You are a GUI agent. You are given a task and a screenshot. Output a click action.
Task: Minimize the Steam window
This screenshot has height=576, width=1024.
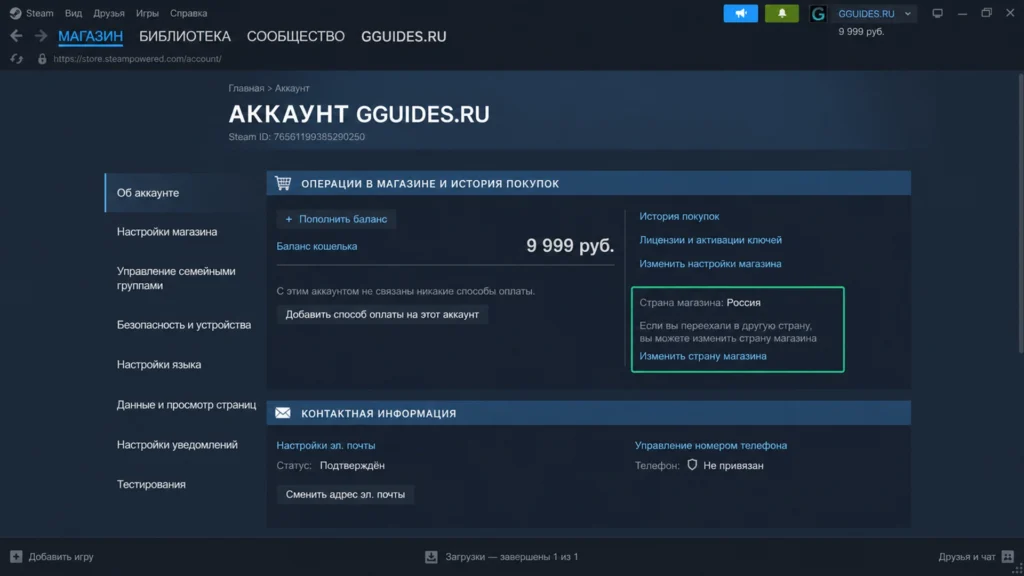[x=962, y=13]
